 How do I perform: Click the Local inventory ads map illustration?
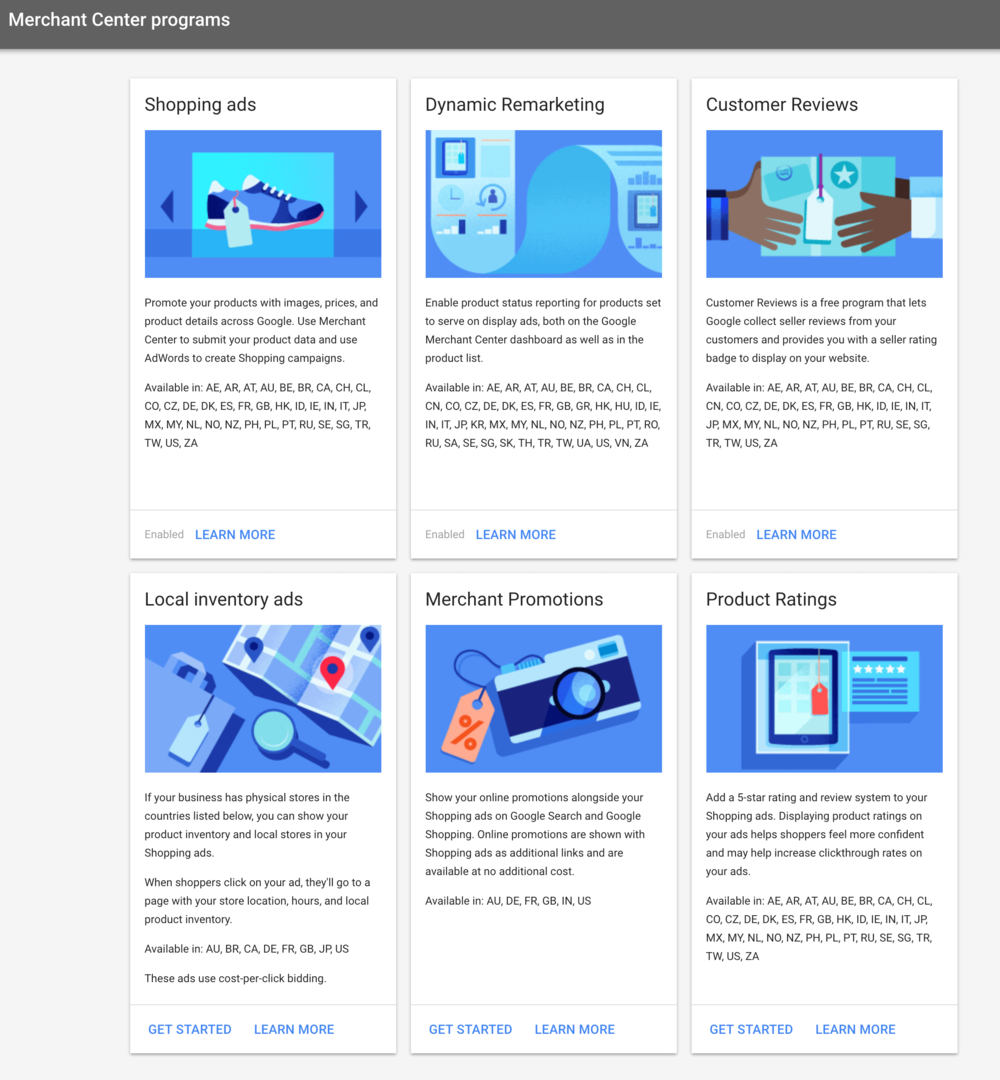point(262,698)
